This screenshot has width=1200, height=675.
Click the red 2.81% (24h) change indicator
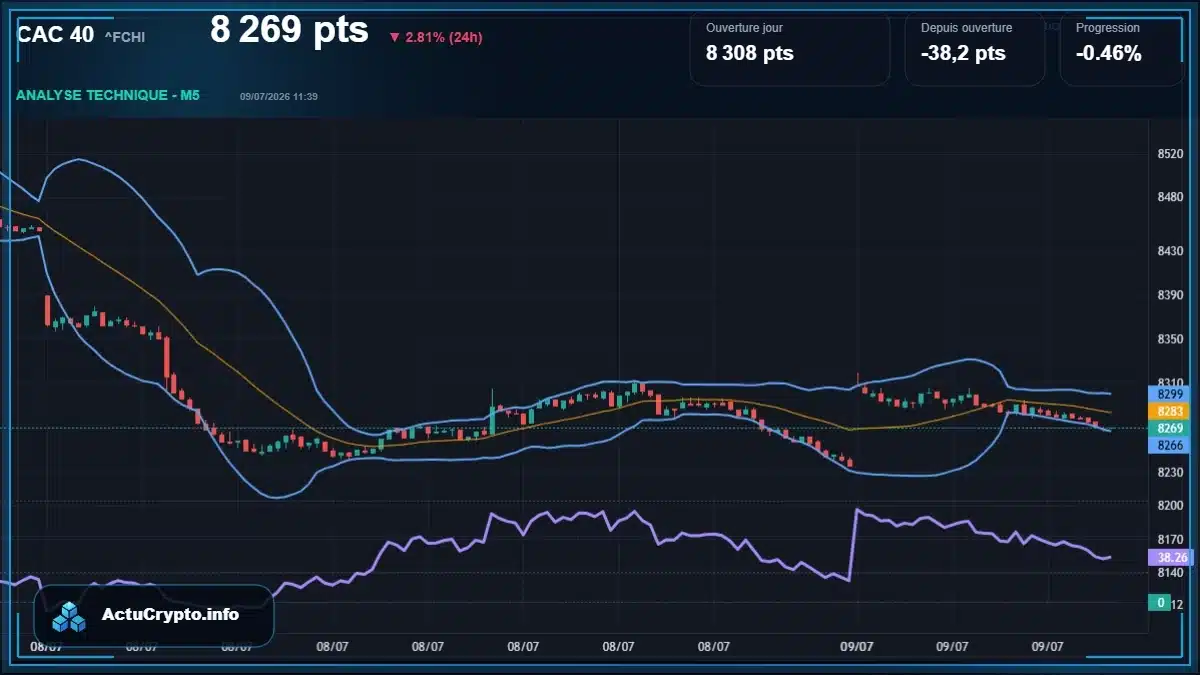click(436, 37)
